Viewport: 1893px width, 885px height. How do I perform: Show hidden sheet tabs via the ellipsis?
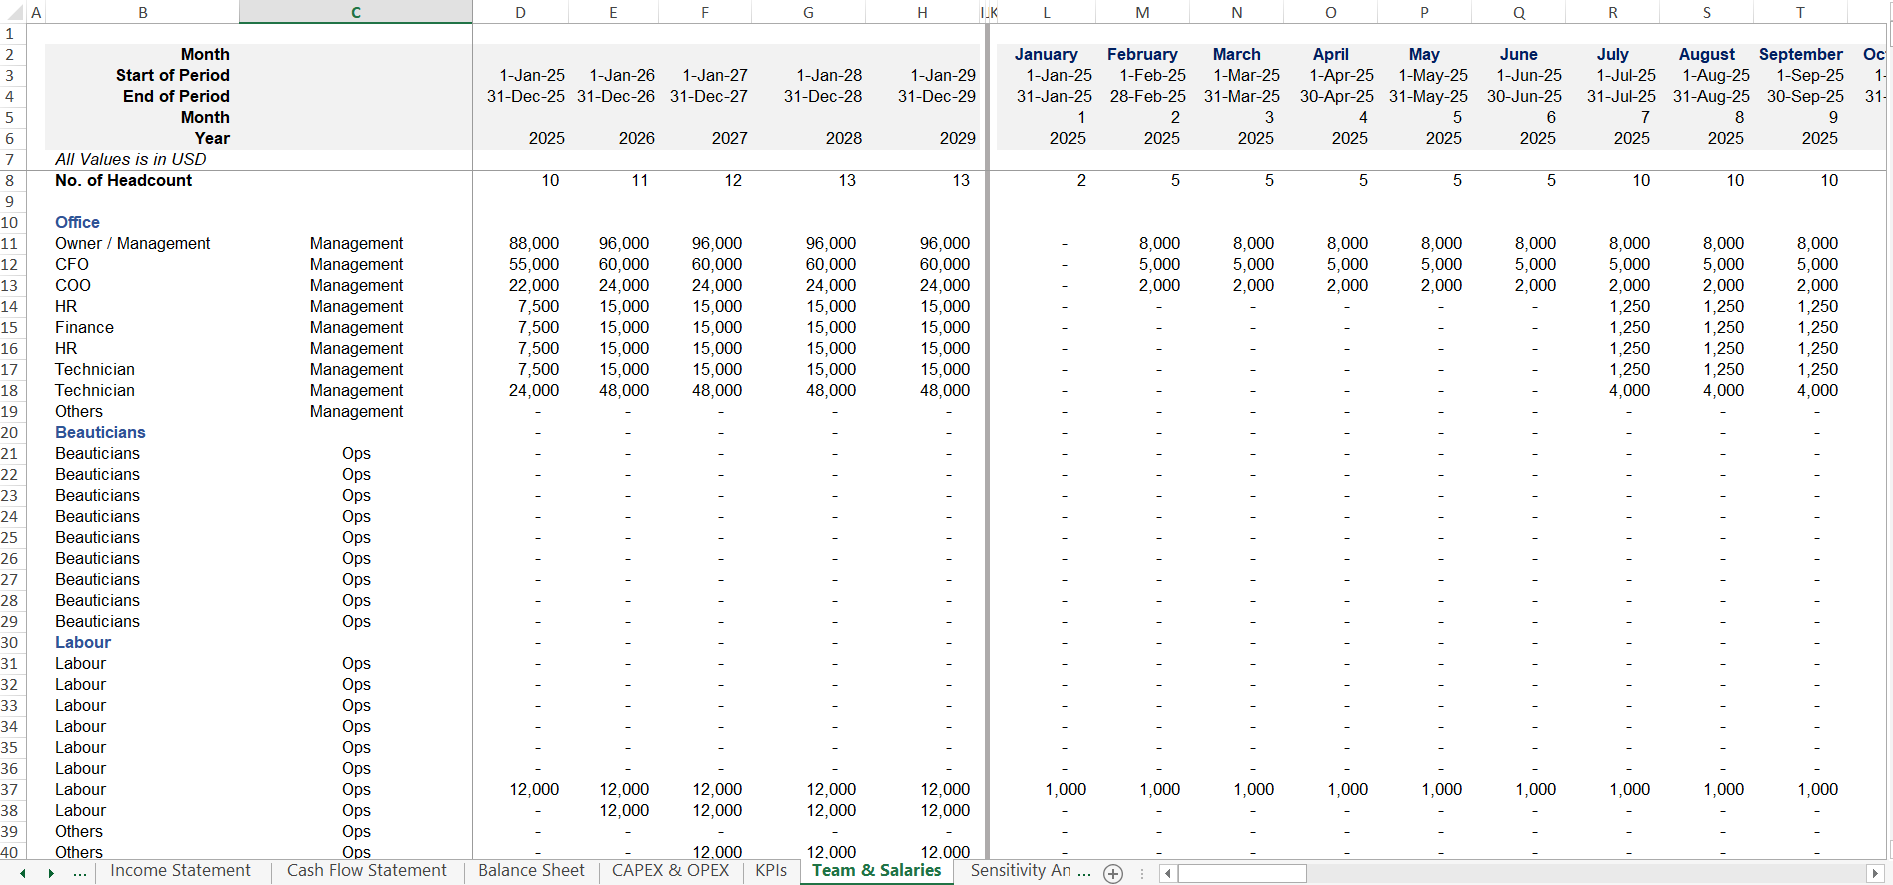coord(80,873)
